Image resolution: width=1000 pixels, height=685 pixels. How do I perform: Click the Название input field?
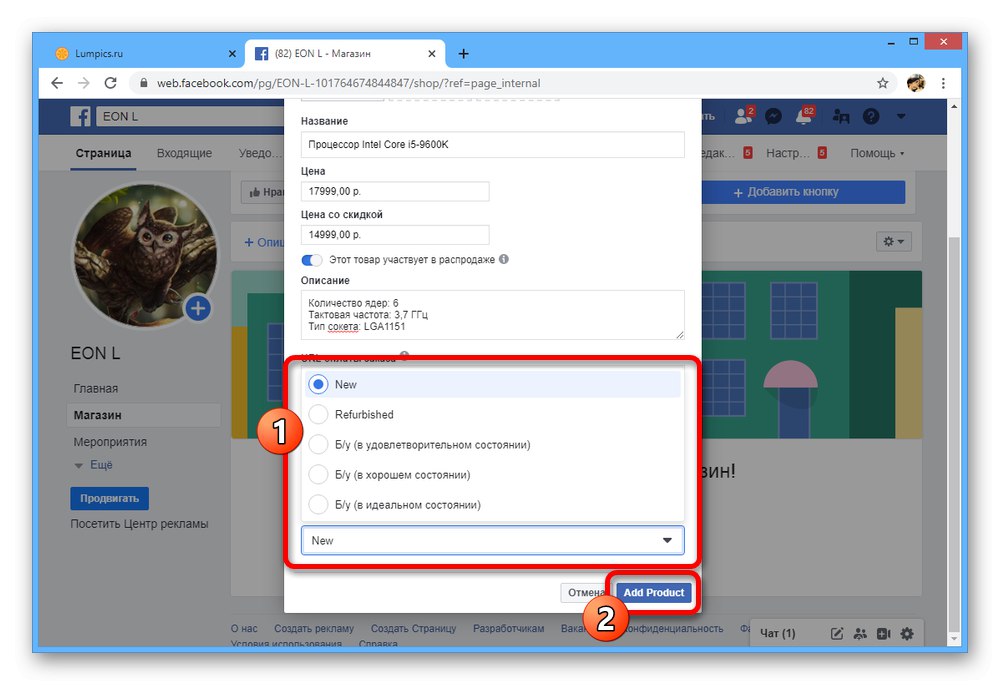click(492, 145)
